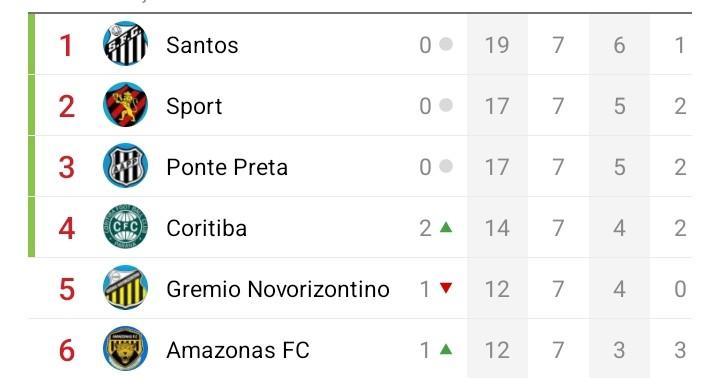Image resolution: width=720 pixels, height=378 pixels.
Task: Click the Coritiba green crest
Action: [x=125, y=227]
